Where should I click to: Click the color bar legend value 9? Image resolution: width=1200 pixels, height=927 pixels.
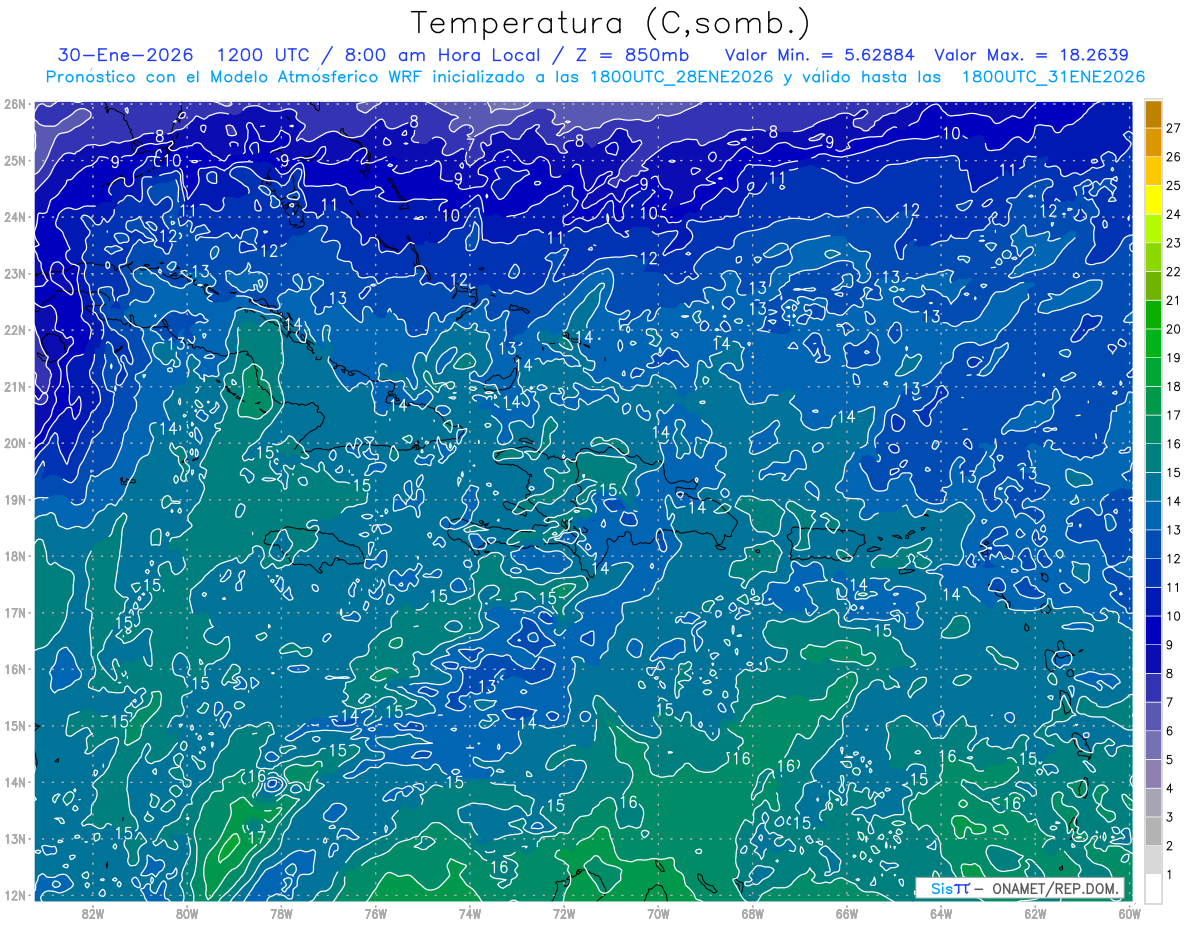1171,644
